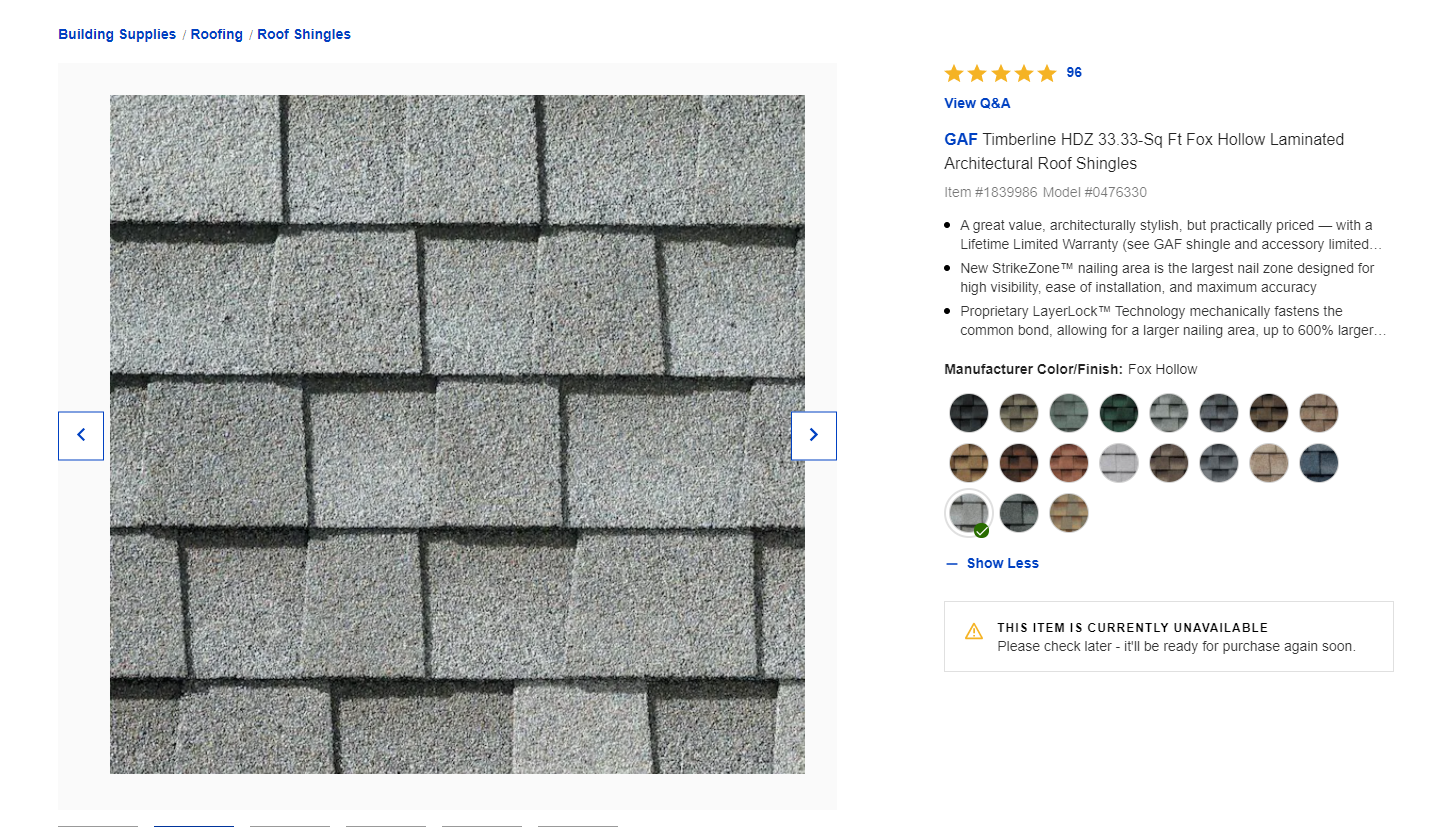Choose the white-colored shingle swatch
The height and width of the screenshot is (827, 1435).
tap(1119, 463)
